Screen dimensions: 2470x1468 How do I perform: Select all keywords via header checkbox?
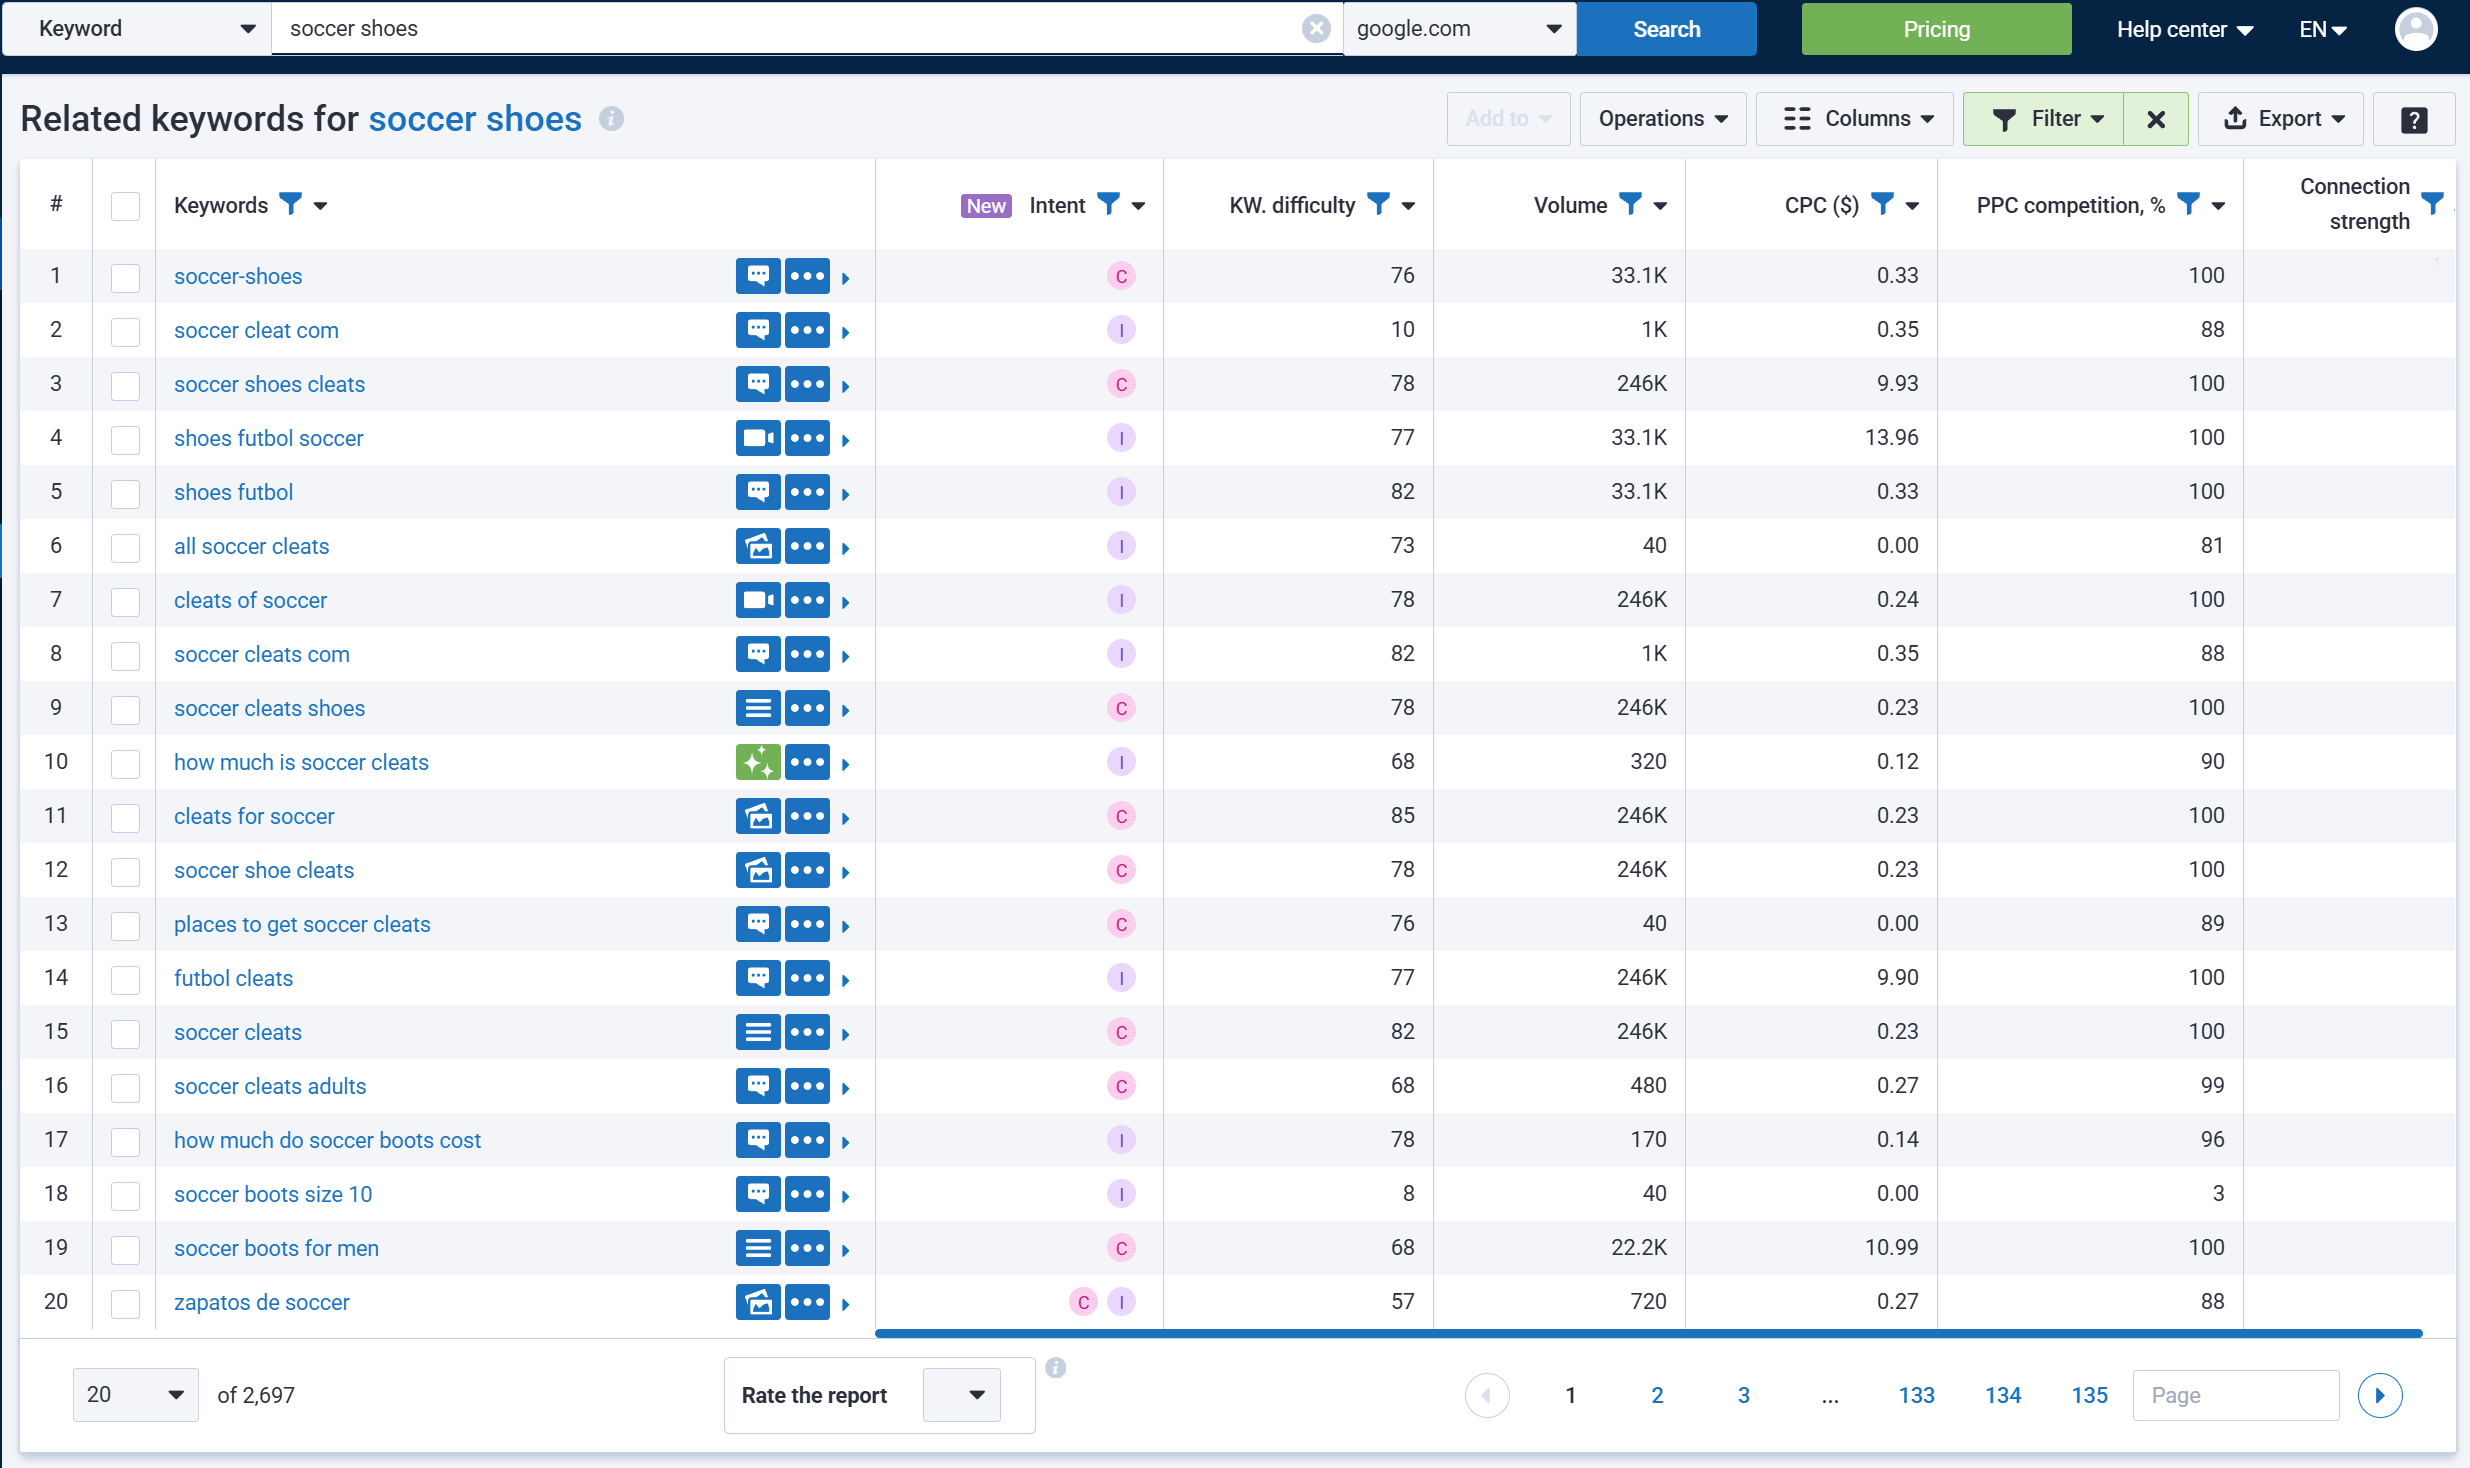pyautogui.click(x=125, y=206)
